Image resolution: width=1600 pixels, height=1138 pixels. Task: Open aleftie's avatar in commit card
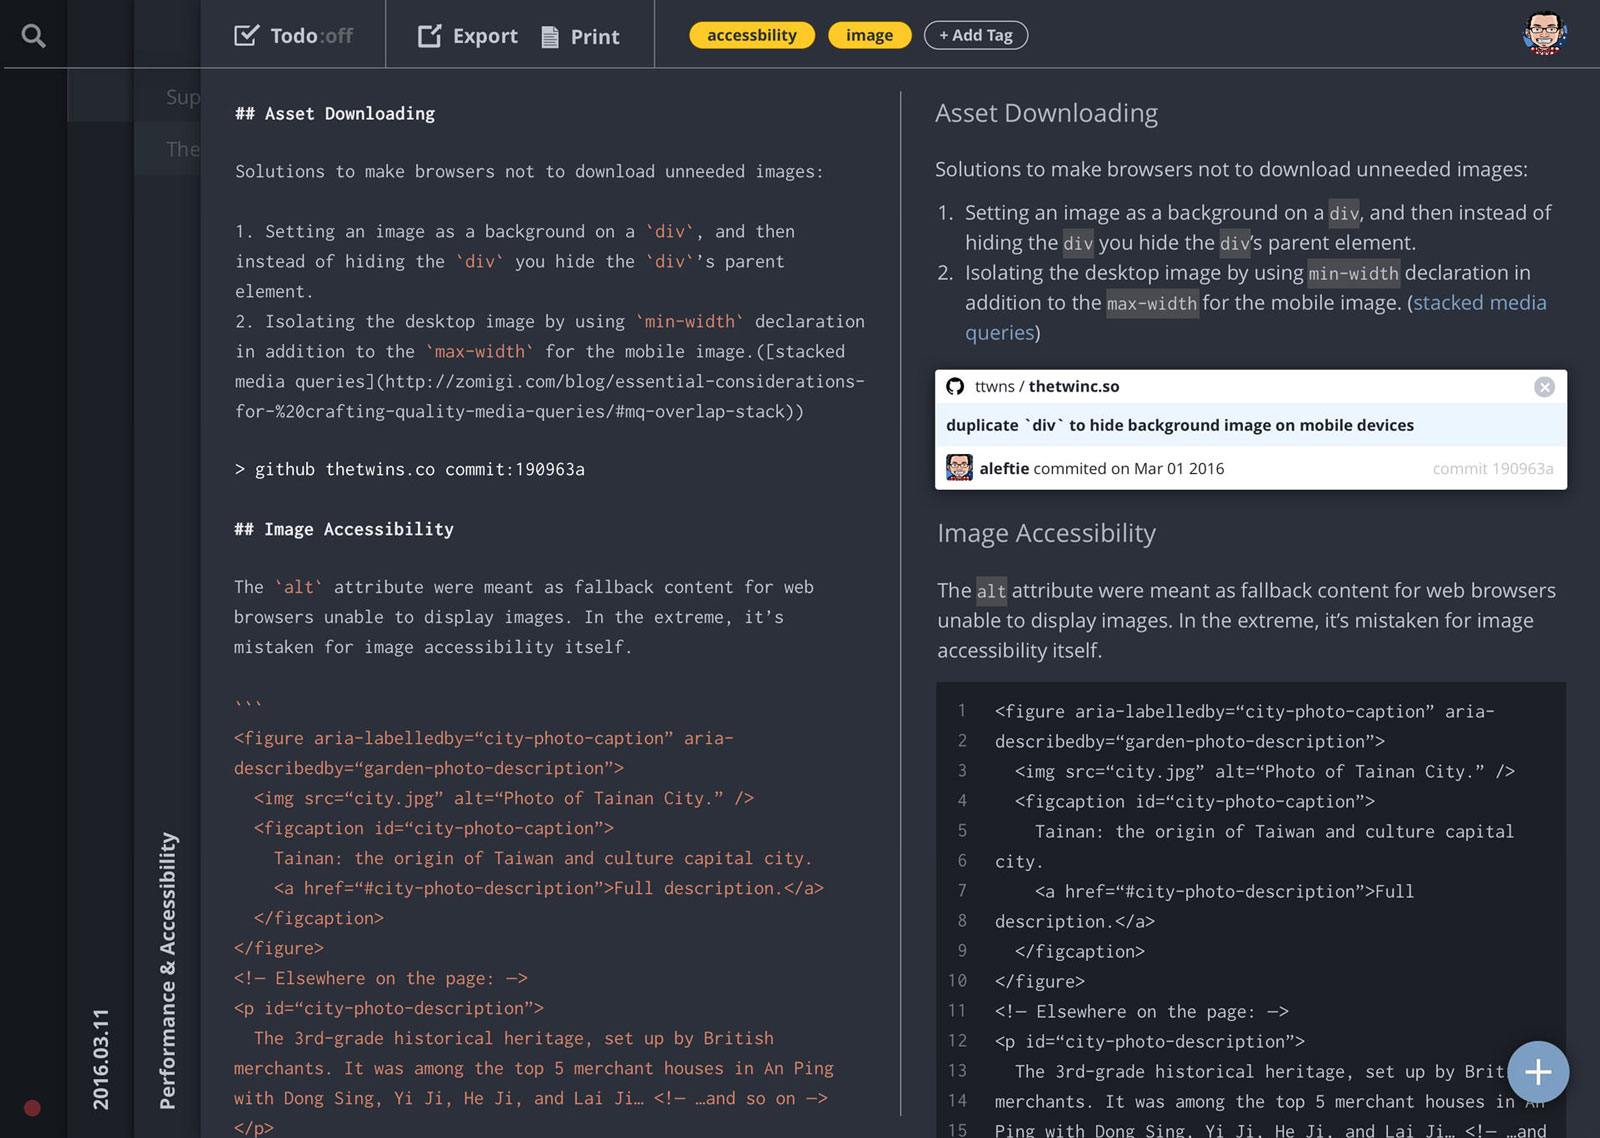click(959, 468)
